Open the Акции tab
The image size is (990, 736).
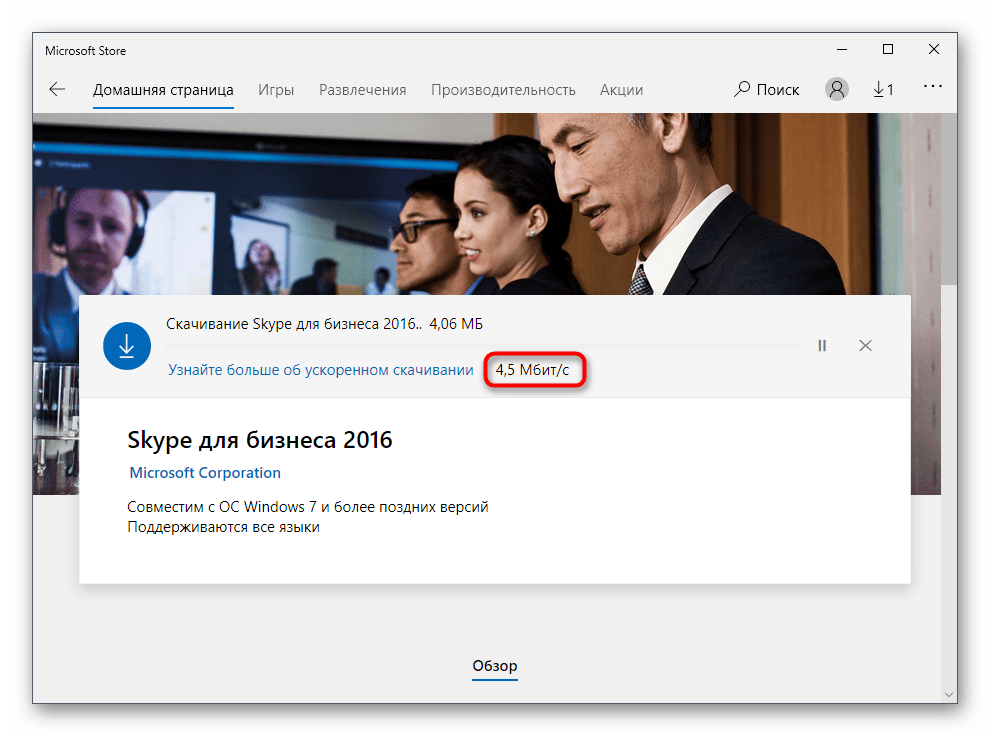pos(621,90)
